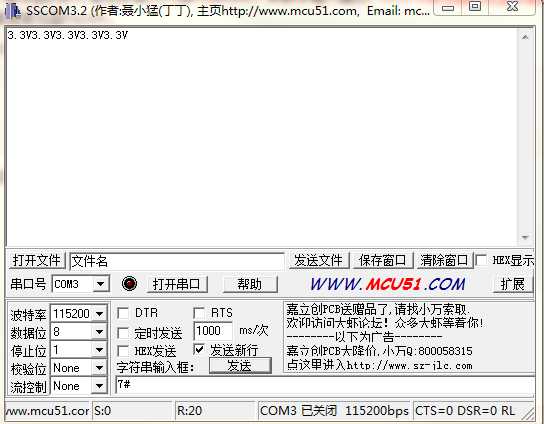Enable the HEX显示 checkbox

(481, 260)
